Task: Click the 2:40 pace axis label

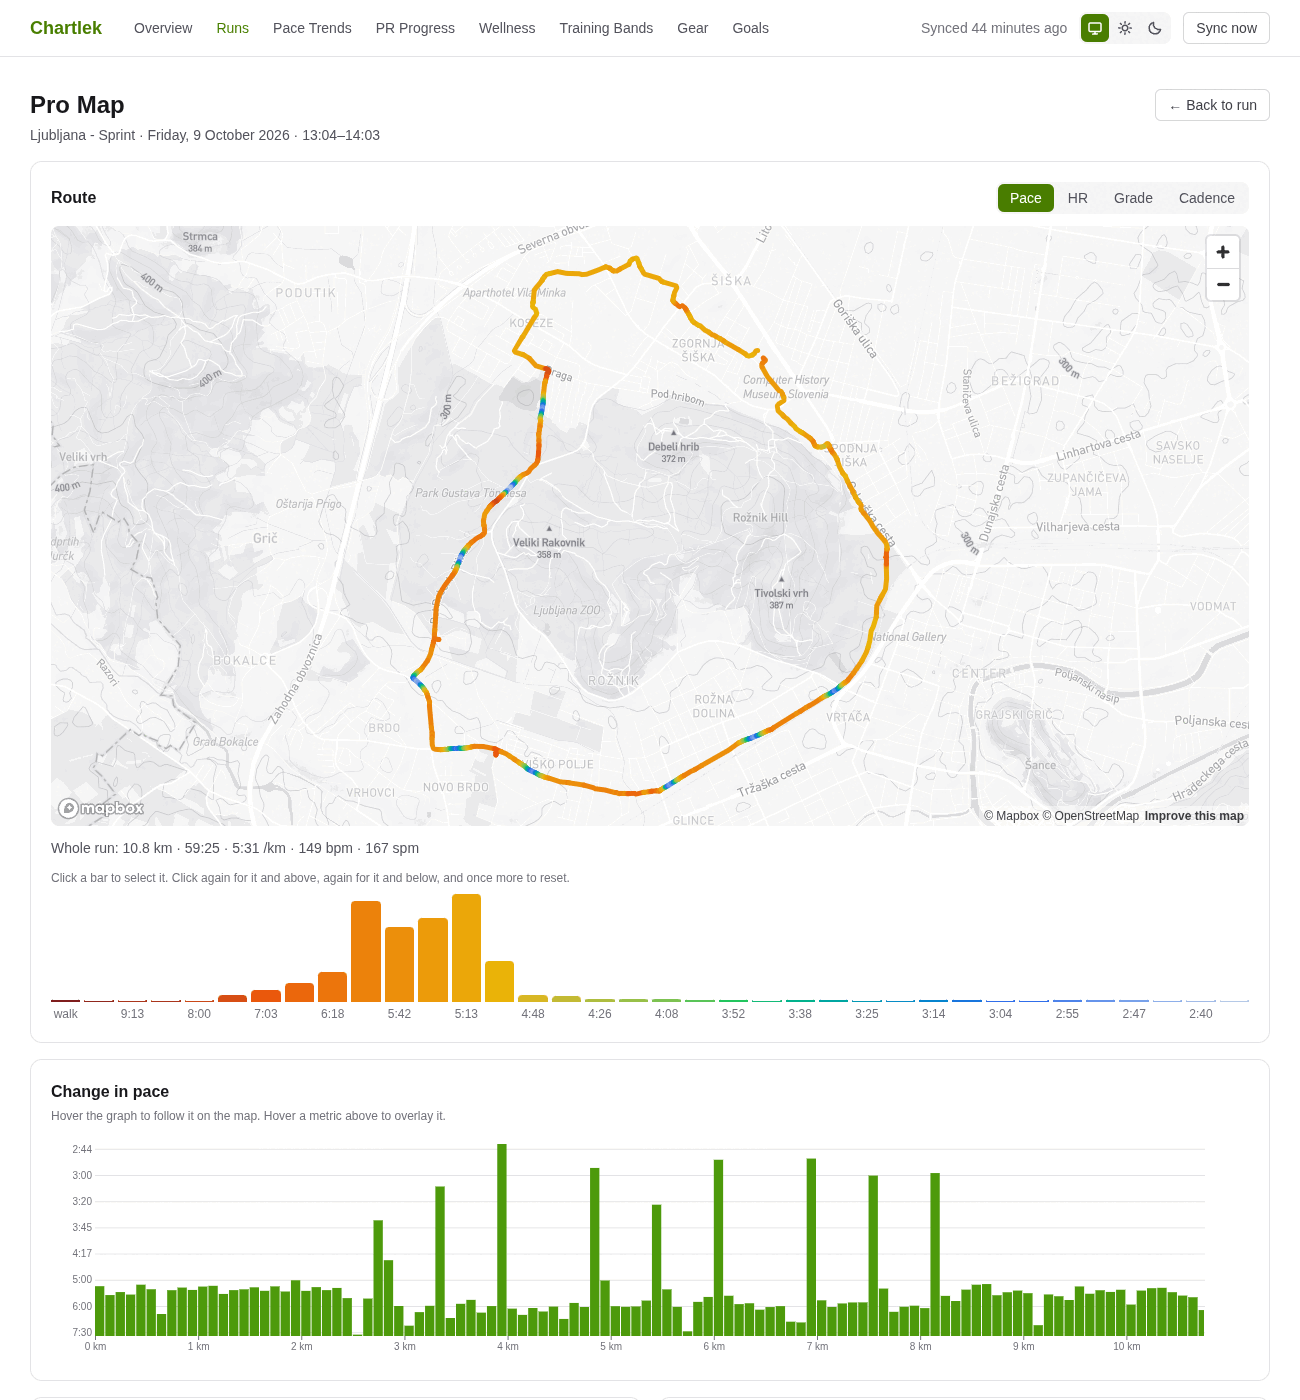Action: click(x=1201, y=1014)
